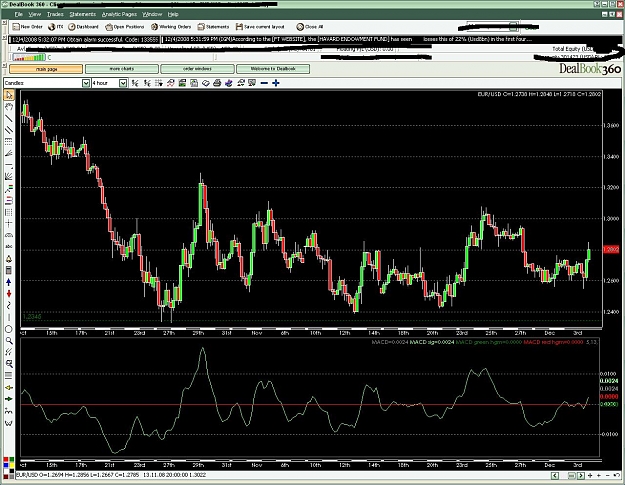Select the parallel channel lines tool
Viewport: 625px width, 485px height.
coord(8,130)
